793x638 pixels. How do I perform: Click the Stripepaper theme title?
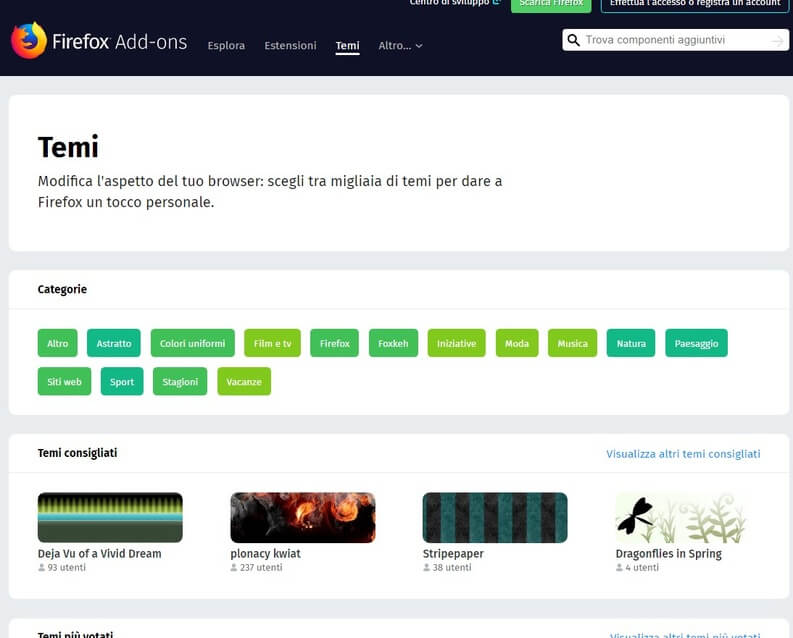coord(453,554)
